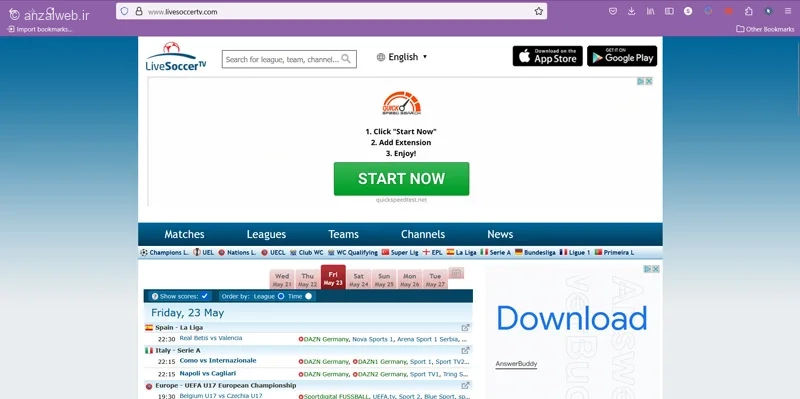Open Italy Serie A external link icon
The width and height of the screenshot is (800, 399).
465,351
